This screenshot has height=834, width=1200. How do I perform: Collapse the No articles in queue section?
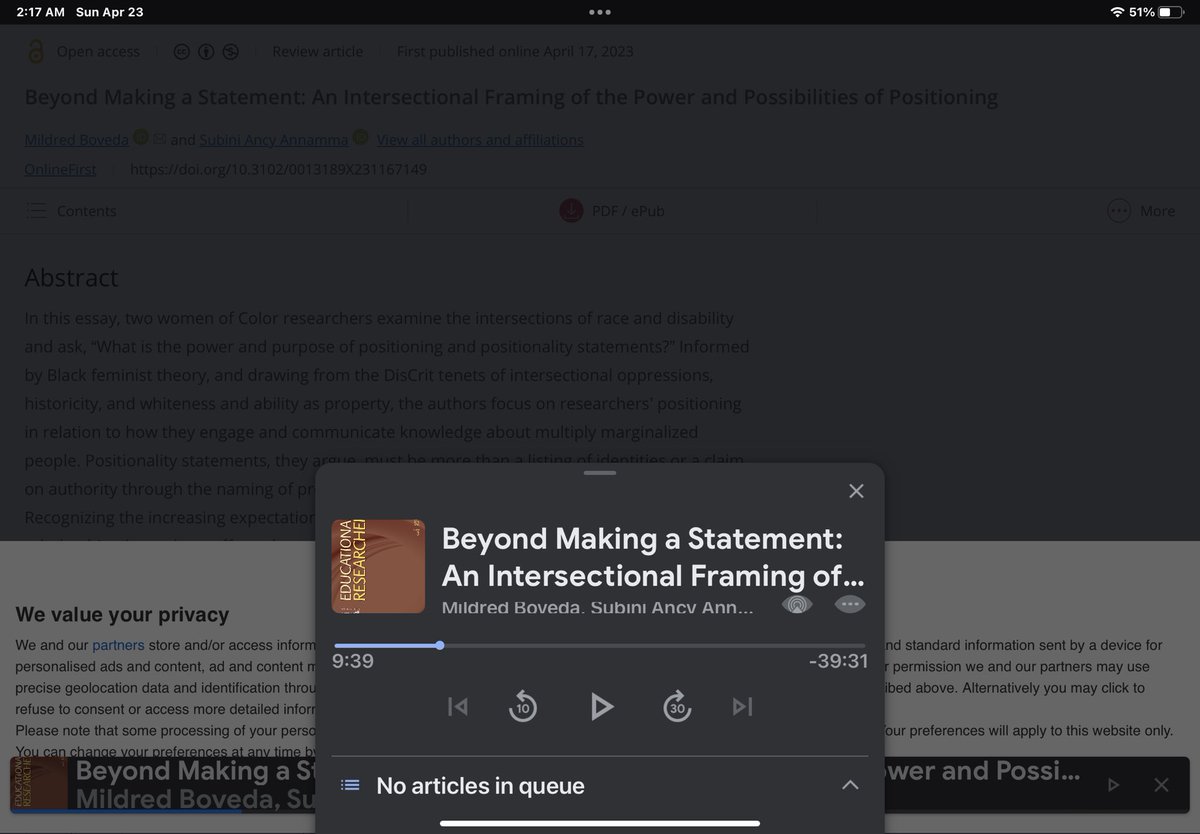(849, 785)
